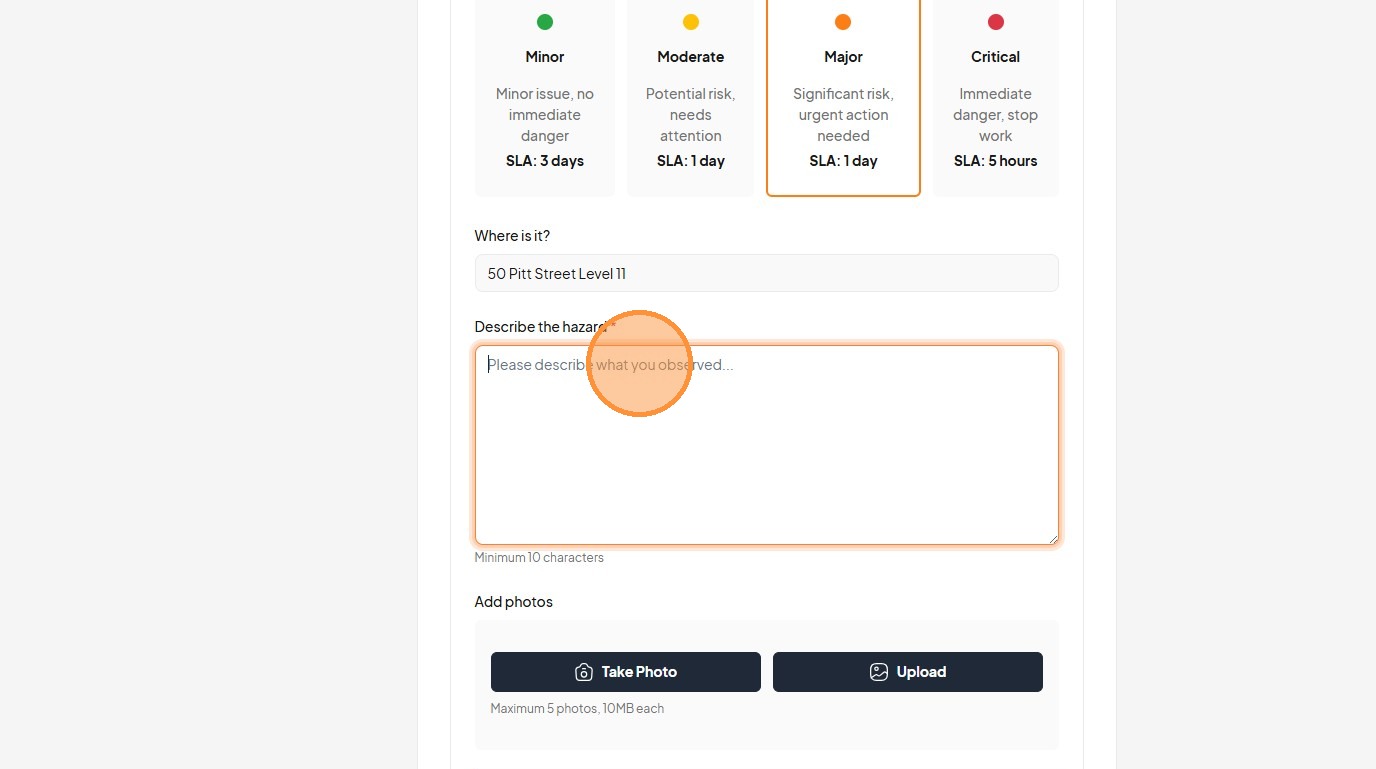This screenshot has width=1376, height=769.
Task: Click the 'Describe the hazard' label
Action: pyautogui.click(x=541, y=327)
